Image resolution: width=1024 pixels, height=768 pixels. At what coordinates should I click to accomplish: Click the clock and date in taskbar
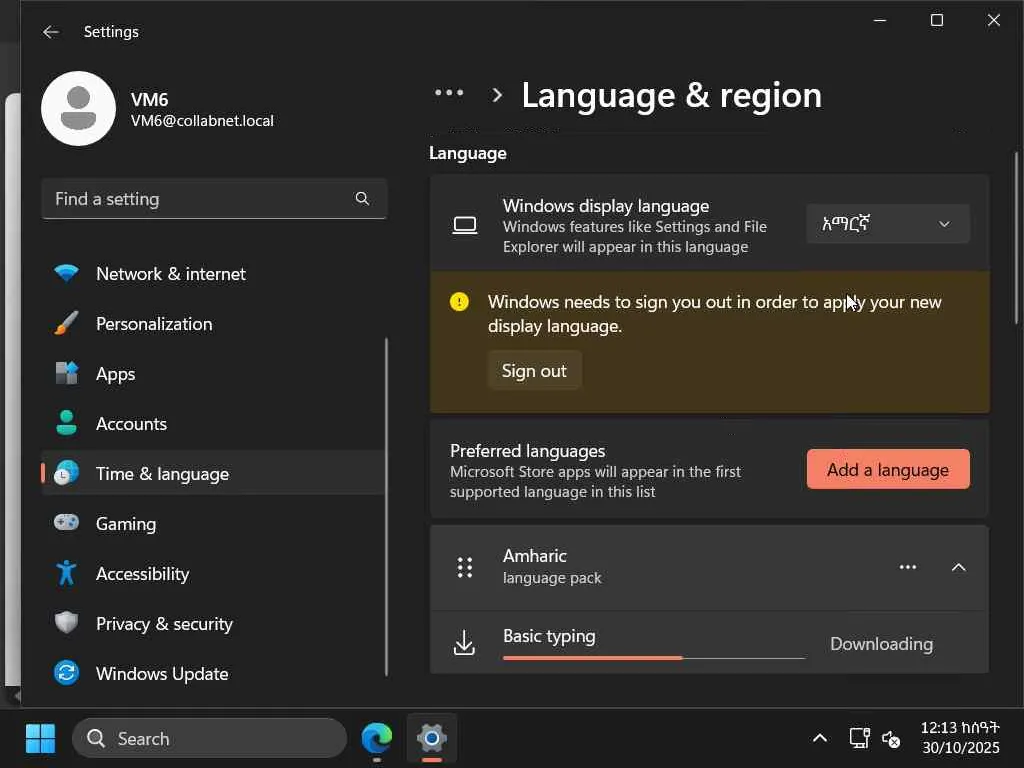click(960, 738)
